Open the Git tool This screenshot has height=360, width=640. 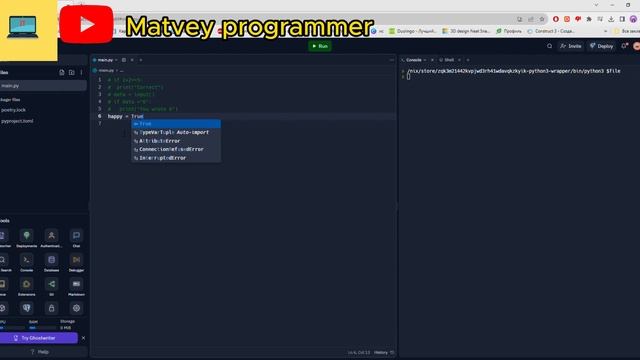coord(51,287)
